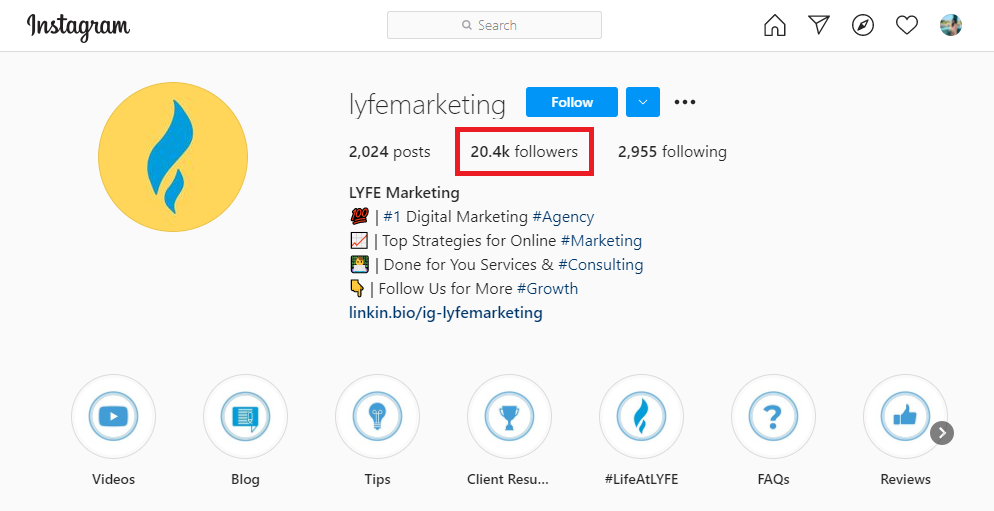View the 20.4k followers list
The height and width of the screenshot is (511, 994).
click(524, 152)
